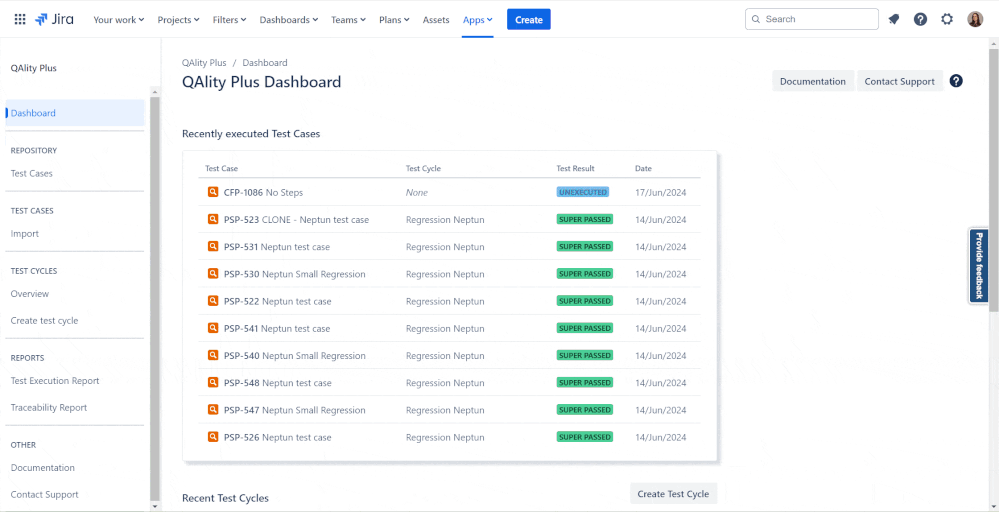Click the Documentation button in the header
This screenshot has height=512, width=999.
coord(813,81)
